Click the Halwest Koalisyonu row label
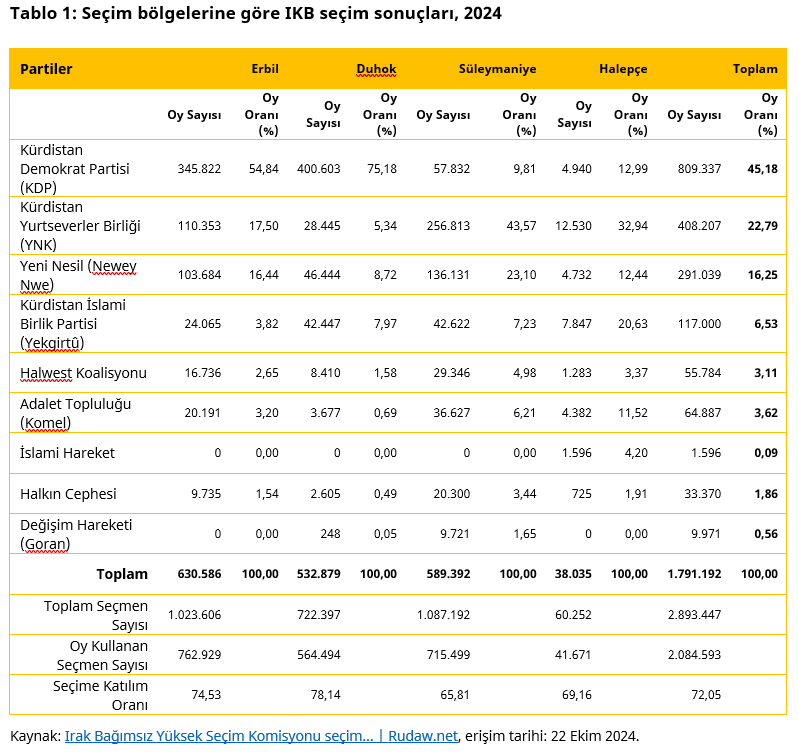The width and height of the screenshot is (799, 755). click(83, 373)
